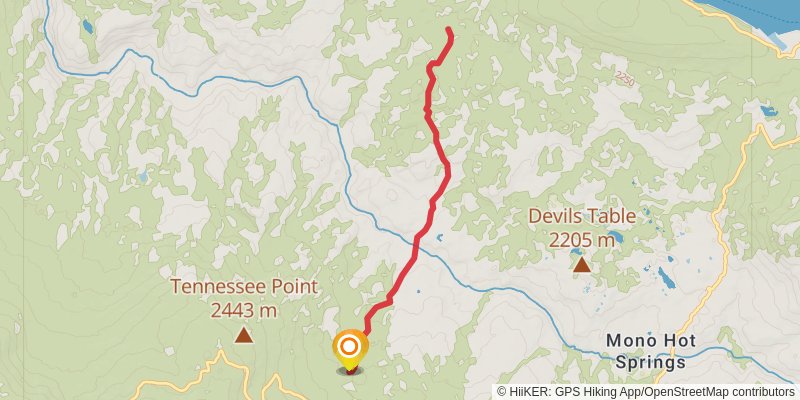Click the dark red marker under the pin

tap(349, 372)
